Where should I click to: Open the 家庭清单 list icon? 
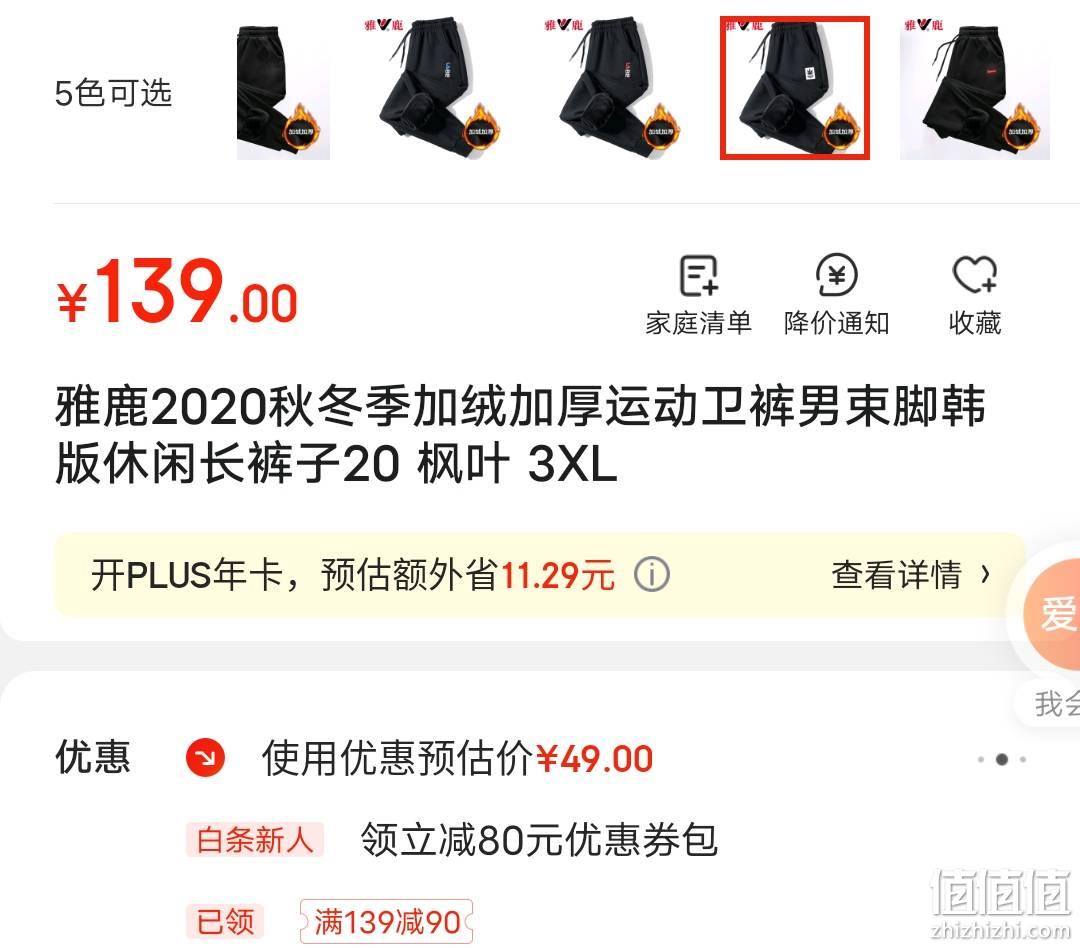point(698,276)
